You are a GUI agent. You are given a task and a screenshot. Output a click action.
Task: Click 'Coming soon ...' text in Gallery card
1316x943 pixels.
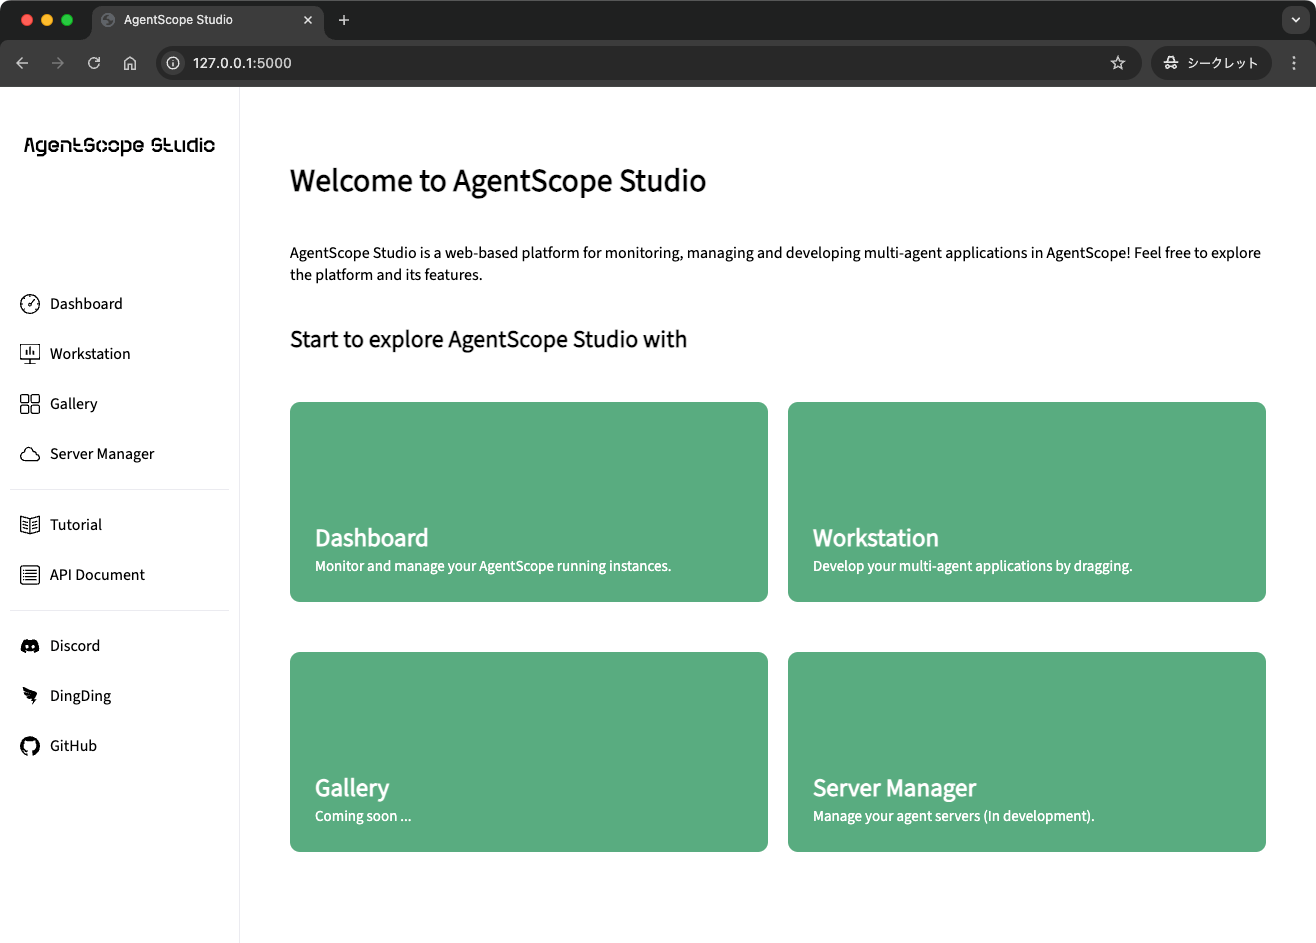point(363,817)
